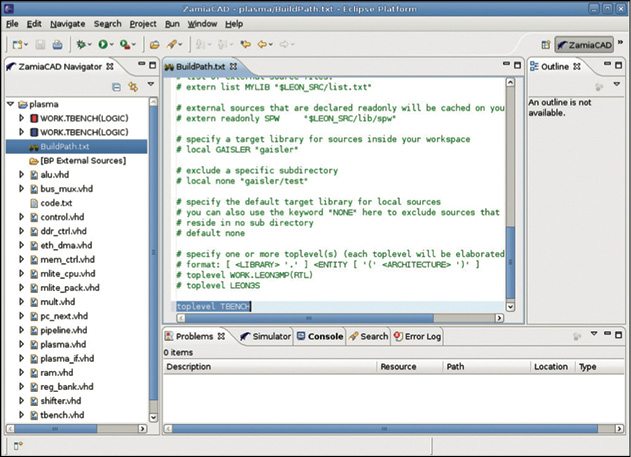The height and width of the screenshot is (457, 631).
Task: Click the Print icon in the toolbar
Action: pos(59,45)
